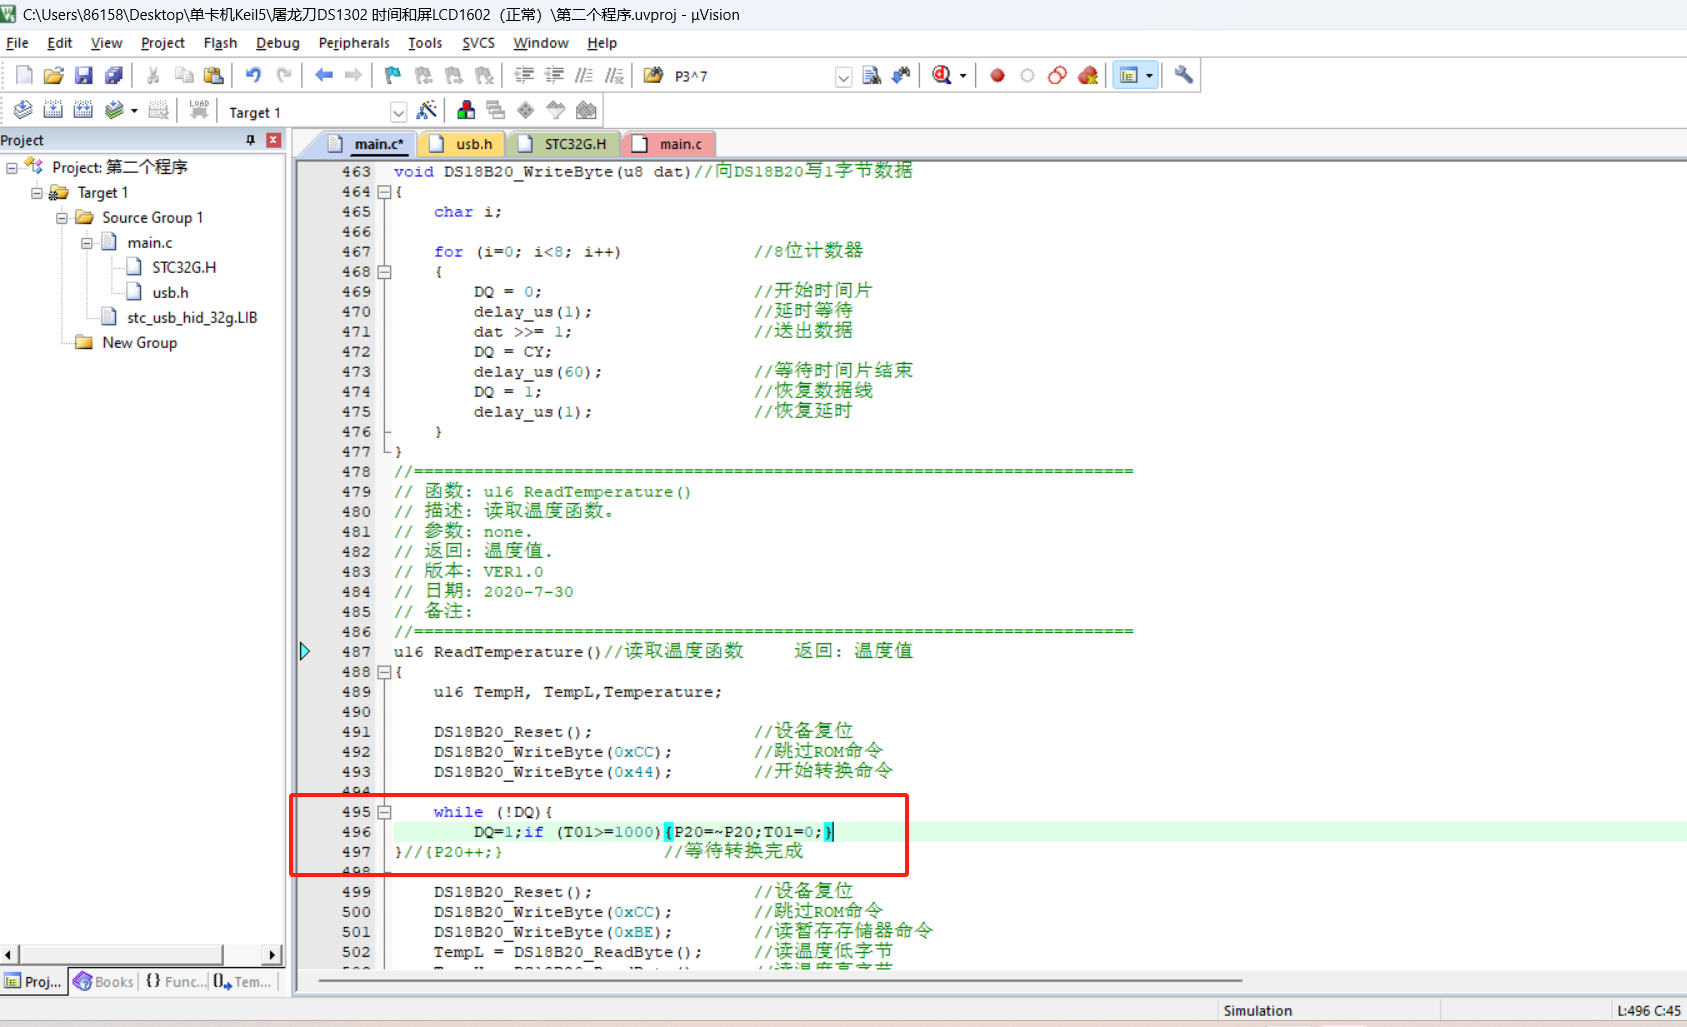The image size is (1687, 1027).
Task: Switch to the STC32G.H tab
Action: [564, 144]
